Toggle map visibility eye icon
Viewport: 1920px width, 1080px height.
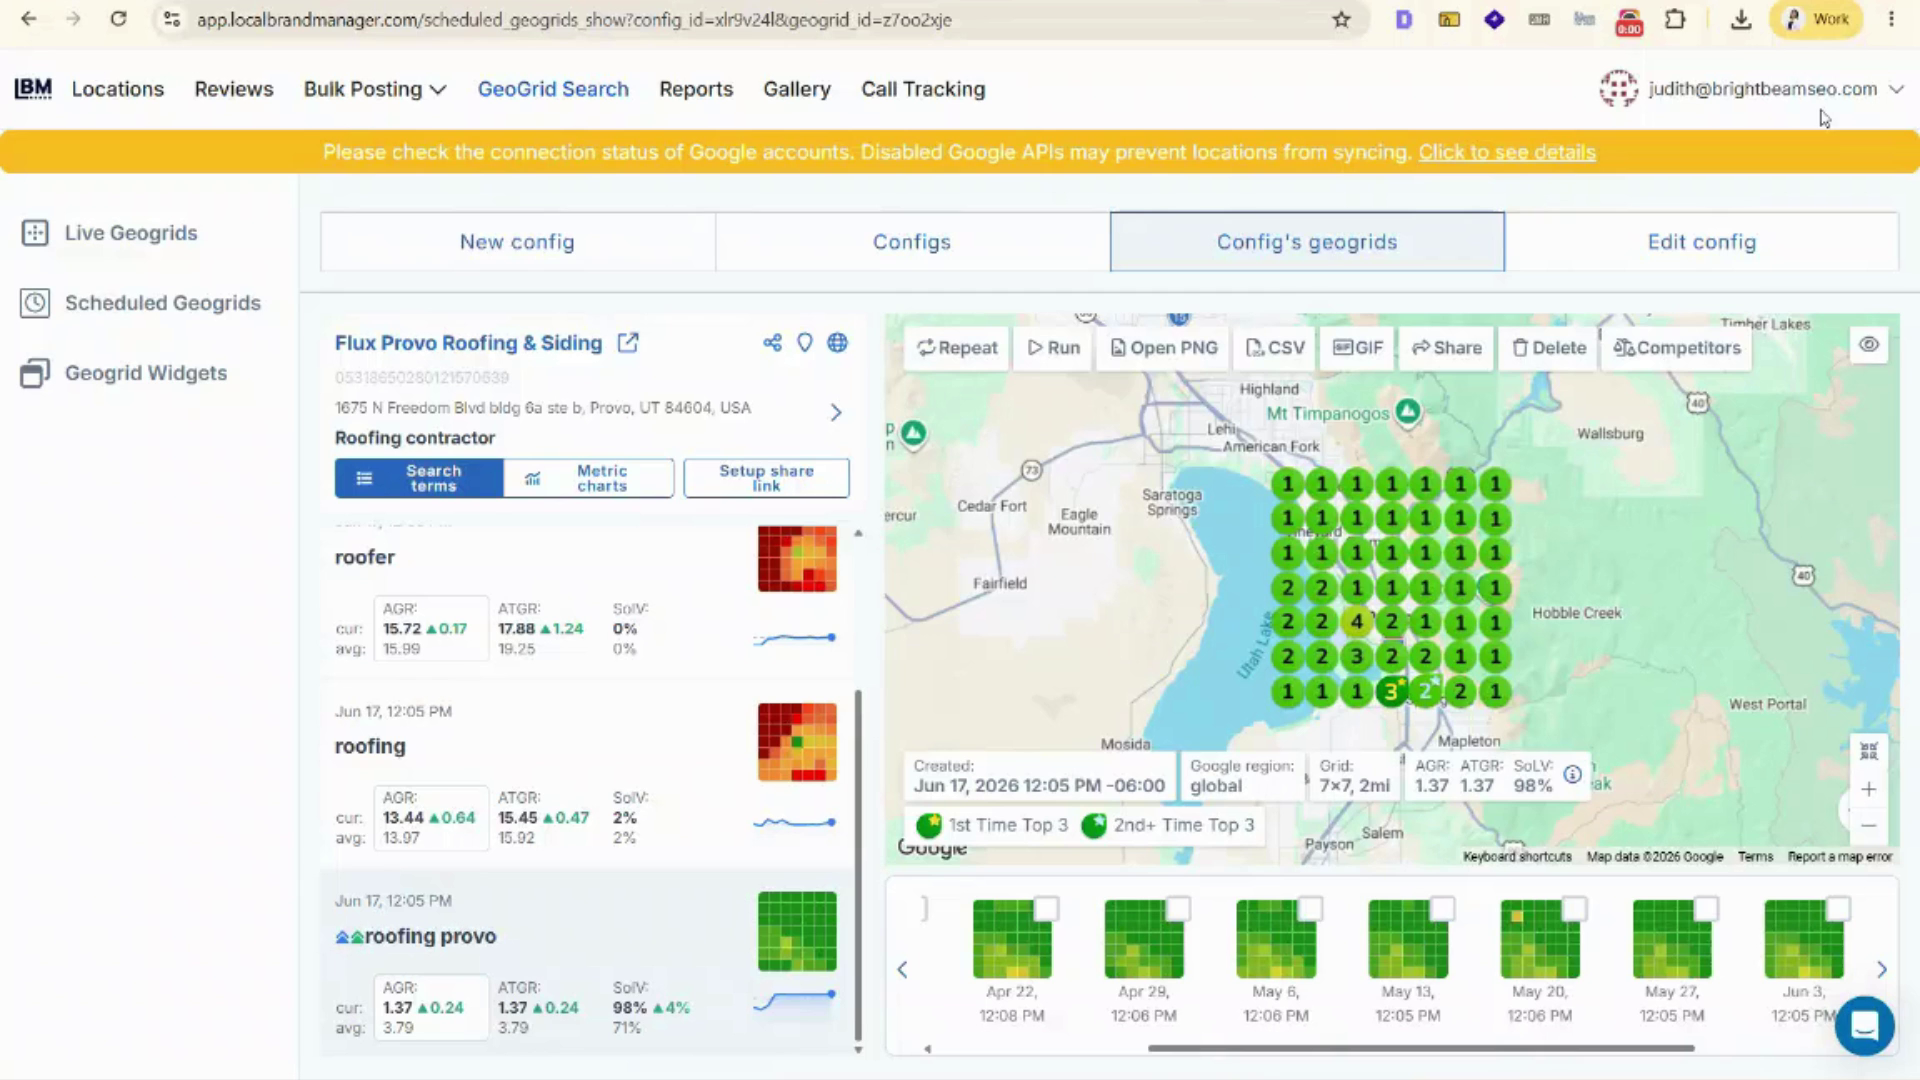tap(1869, 345)
